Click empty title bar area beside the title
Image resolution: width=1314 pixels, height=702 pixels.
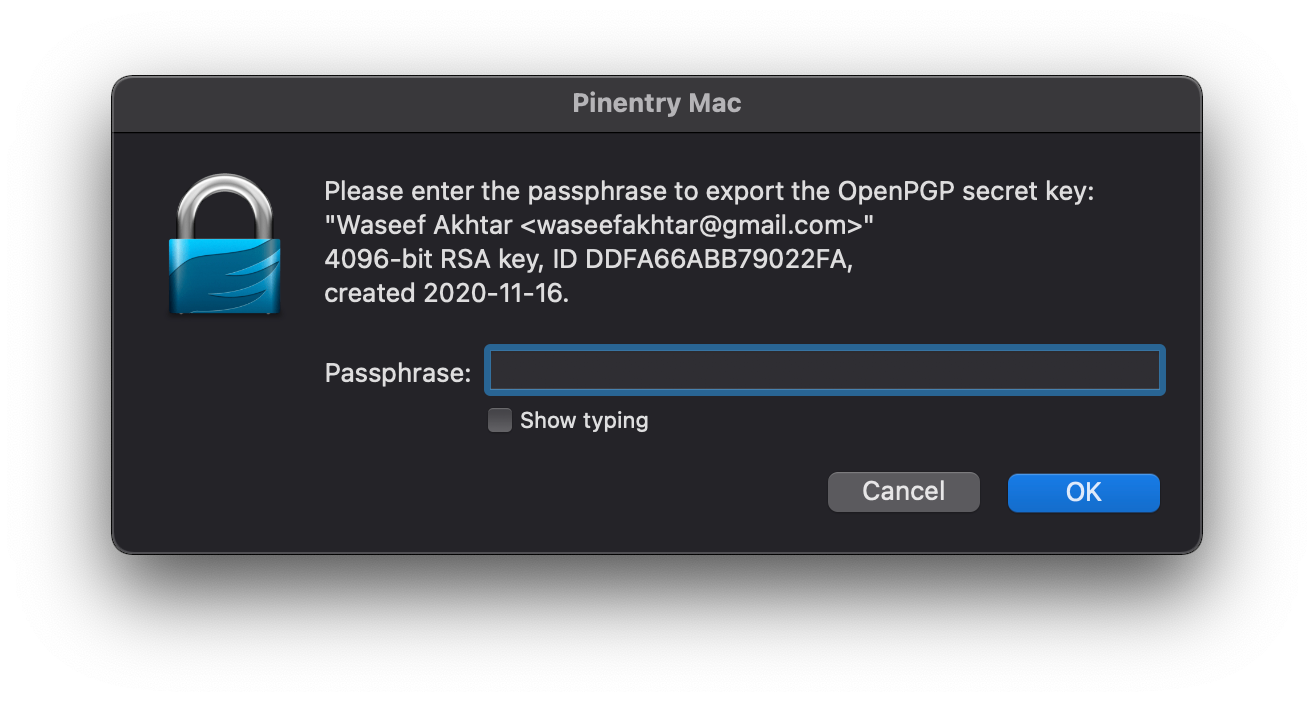[x=350, y=103]
